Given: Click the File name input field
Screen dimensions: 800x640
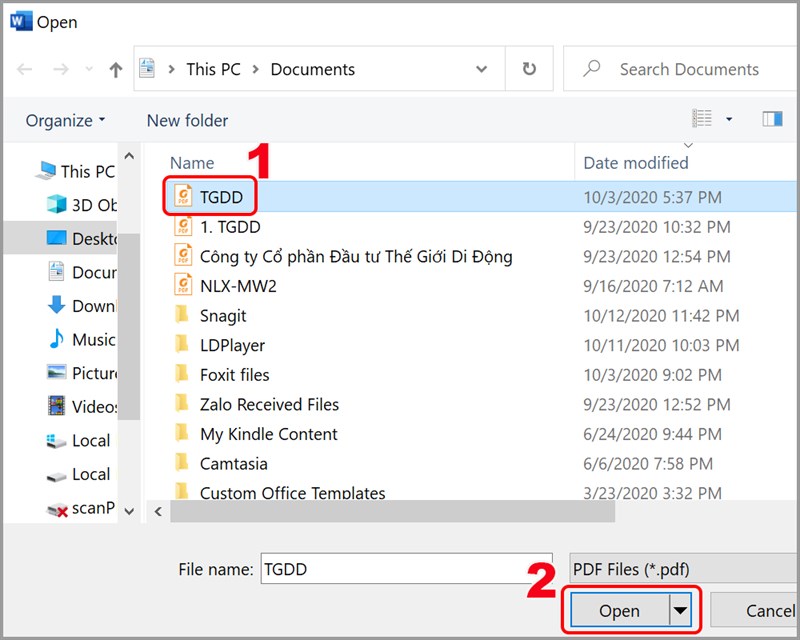Looking at the screenshot, I should 407,569.
